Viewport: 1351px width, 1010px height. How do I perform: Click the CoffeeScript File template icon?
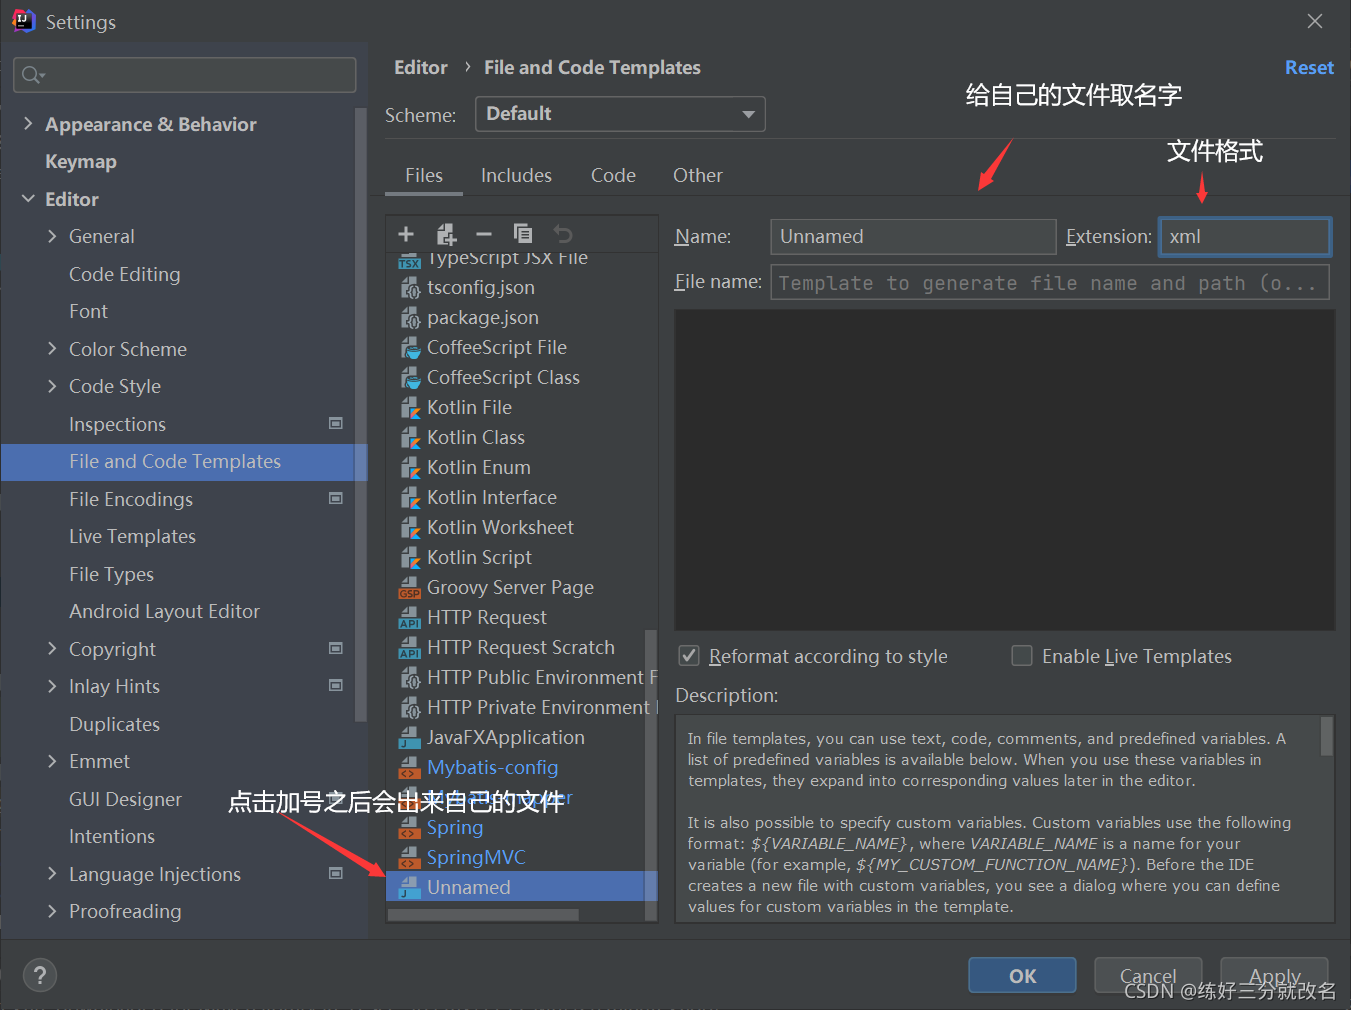tap(410, 348)
